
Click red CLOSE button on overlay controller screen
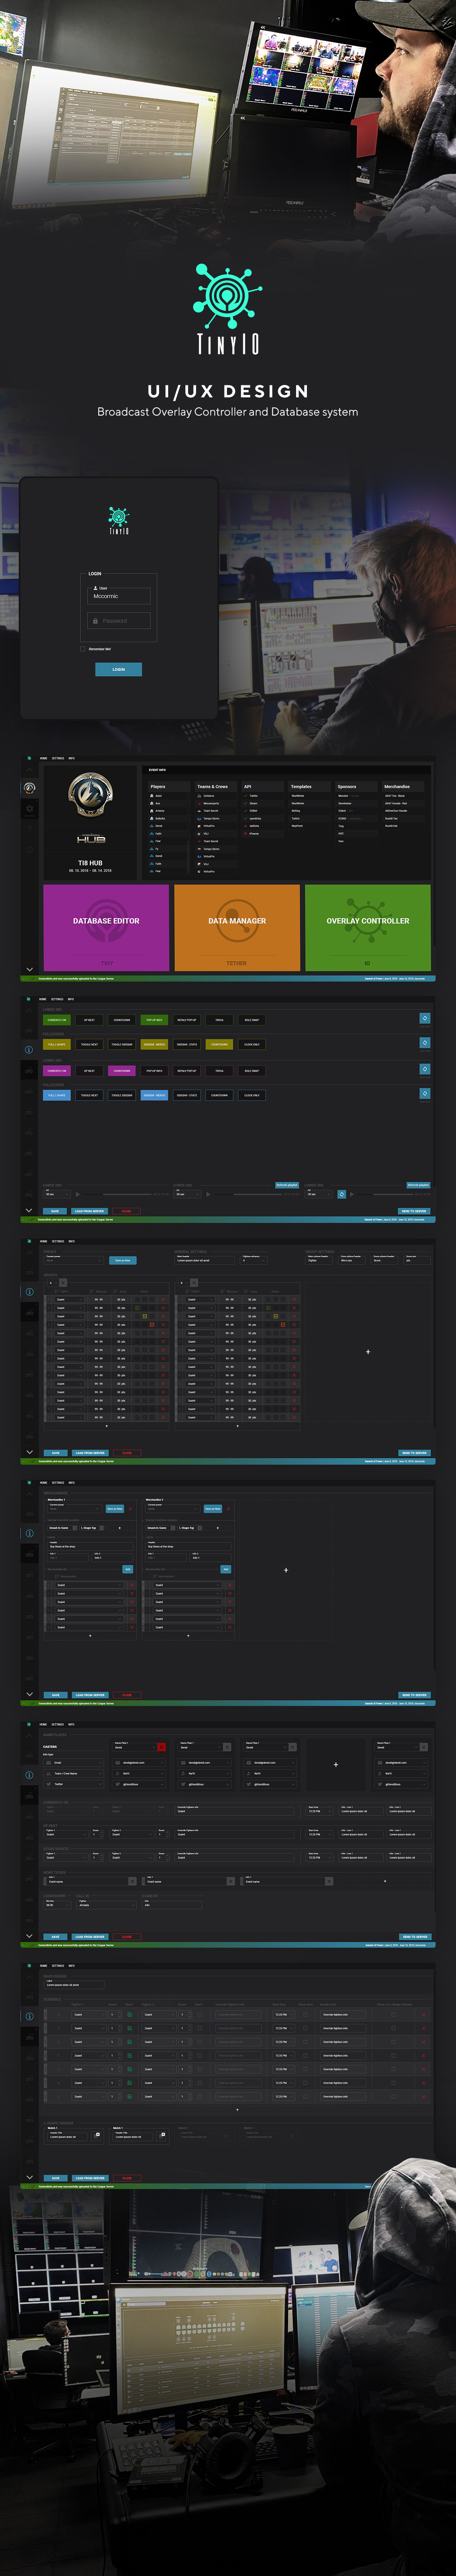[126, 1211]
